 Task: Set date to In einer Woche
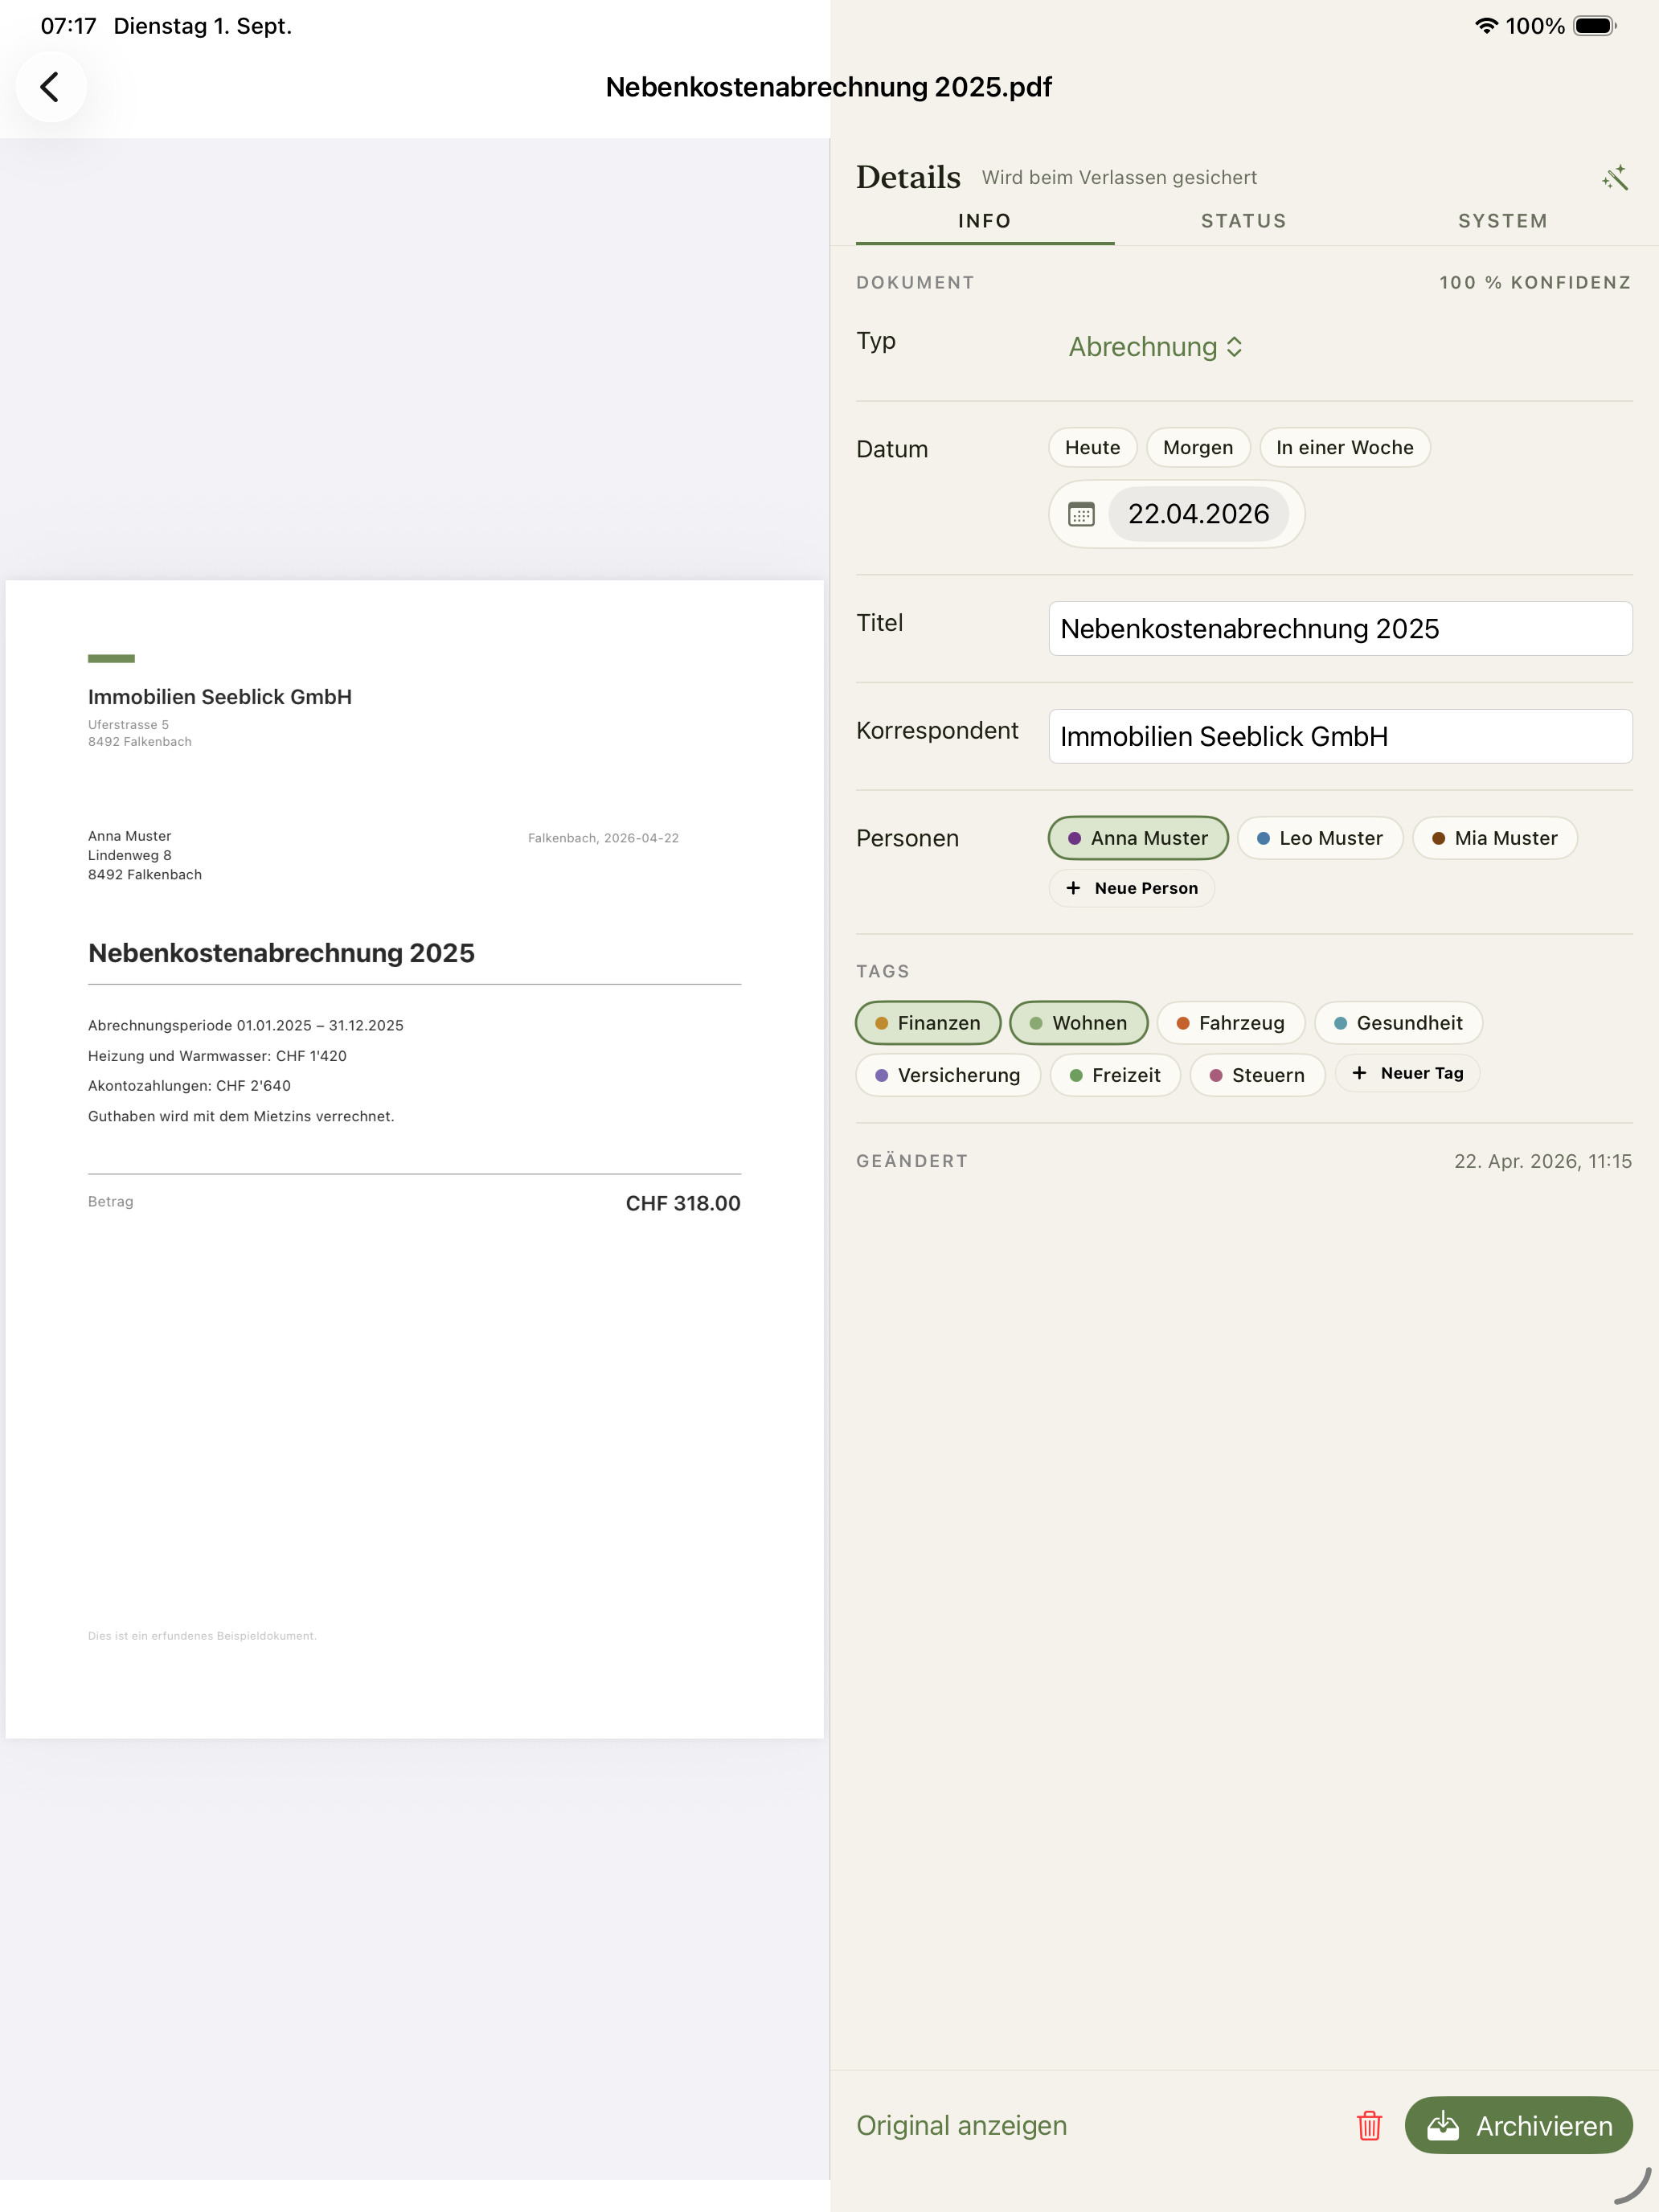[1345, 447]
